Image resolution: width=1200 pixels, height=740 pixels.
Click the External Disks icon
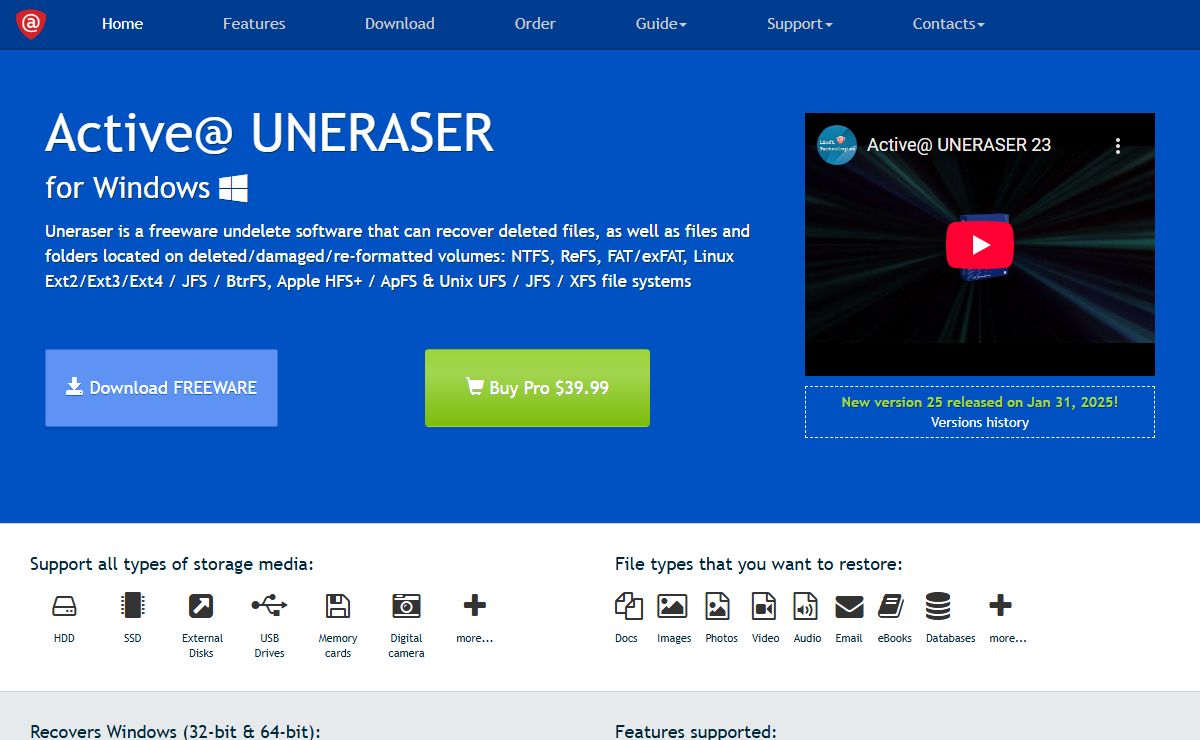click(201, 606)
